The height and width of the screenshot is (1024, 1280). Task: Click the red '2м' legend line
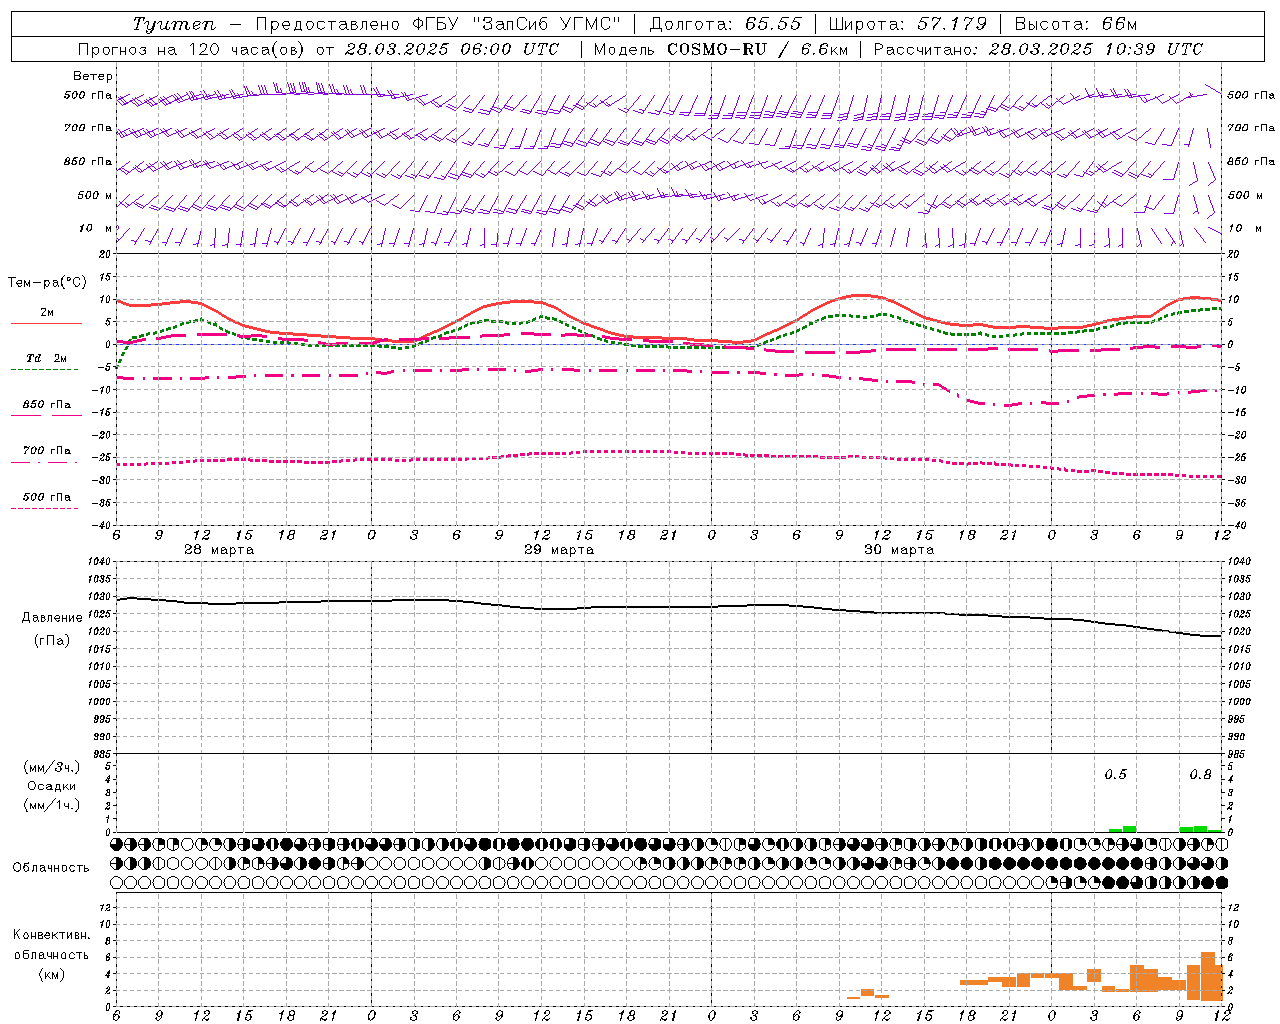[x=46, y=323]
